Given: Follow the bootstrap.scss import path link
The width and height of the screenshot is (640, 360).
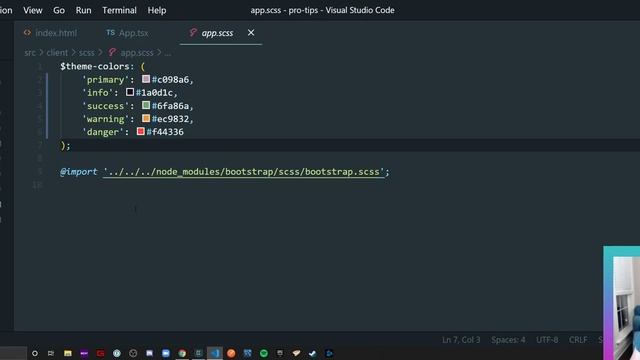Looking at the screenshot, I should tap(244, 172).
